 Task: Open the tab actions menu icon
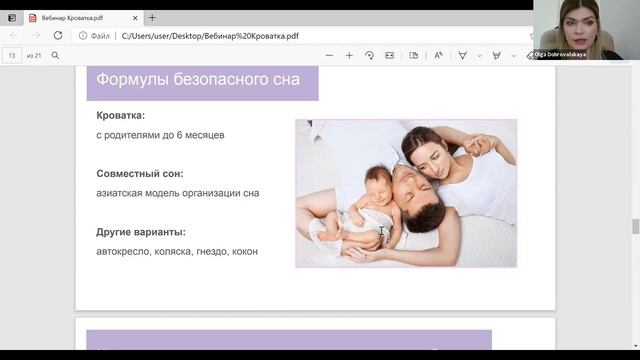click(x=12, y=18)
